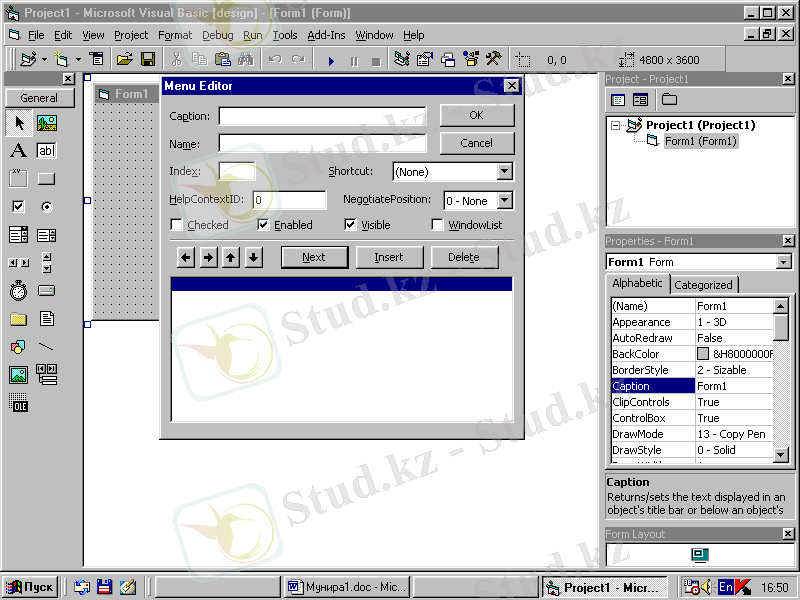The height and width of the screenshot is (600, 800).
Task: Expand the NegotiatePosition combo box
Action: click(504, 201)
